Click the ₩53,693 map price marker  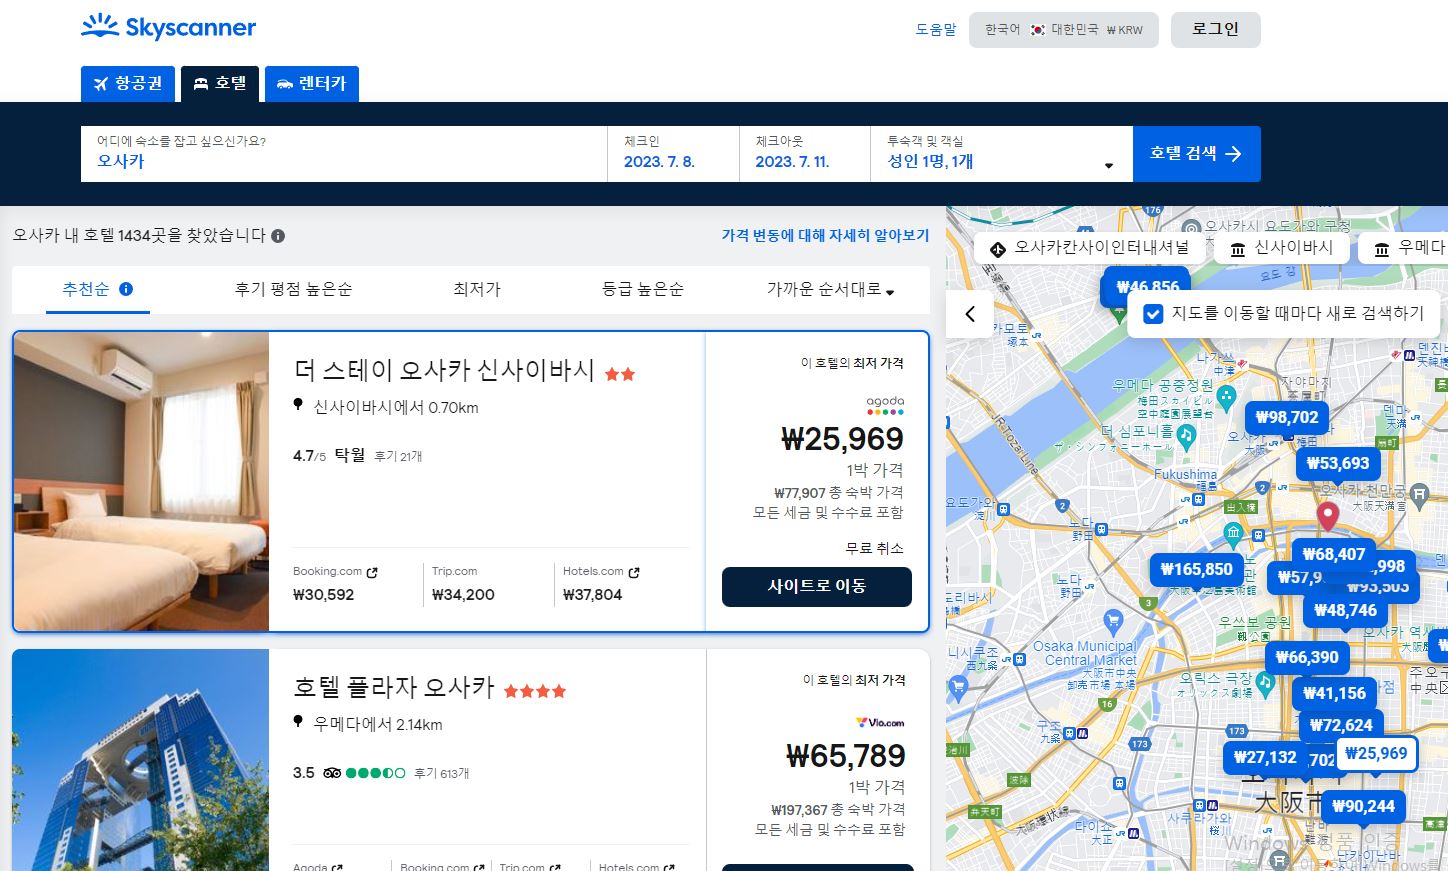[1338, 463]
